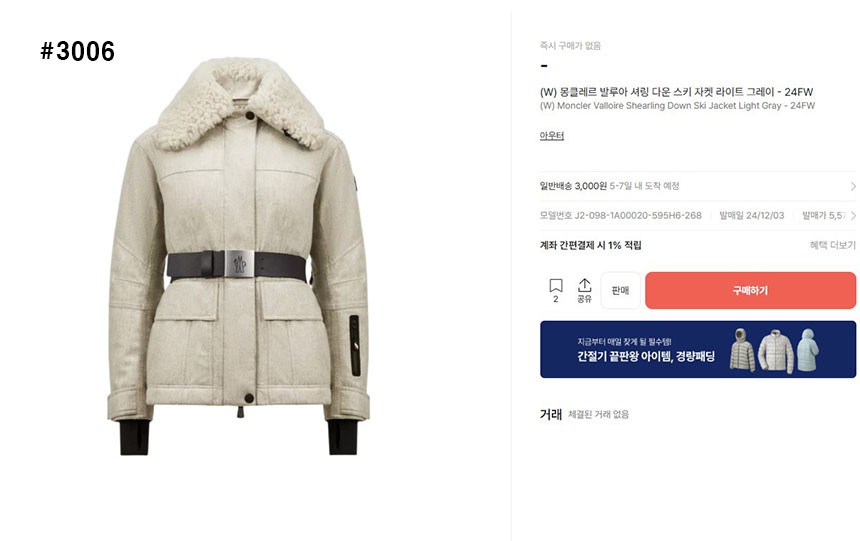The width and height of the screenshot is (860, 541).
Task: Click the Korean product title text
Action: pos(676,92)
